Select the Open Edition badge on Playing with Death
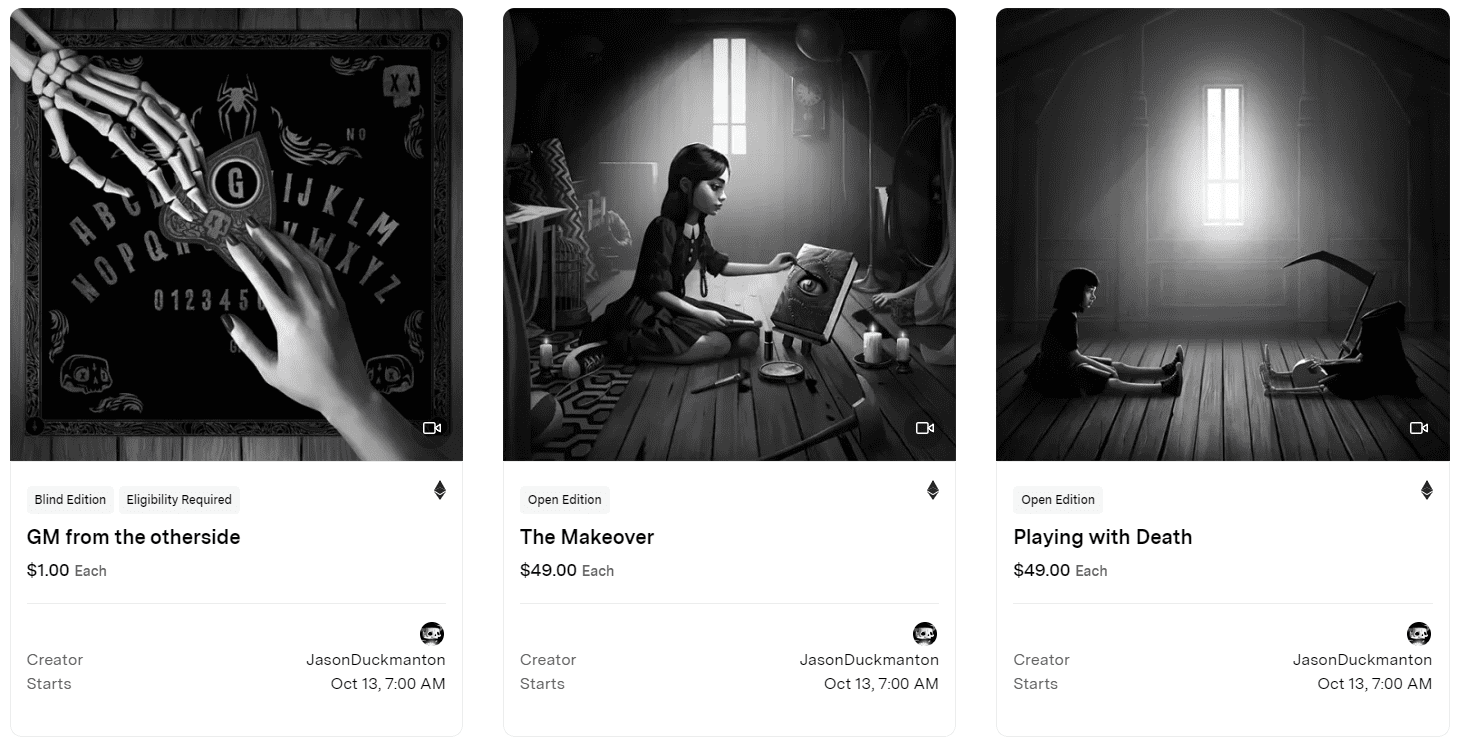 tap(1057, 499)
